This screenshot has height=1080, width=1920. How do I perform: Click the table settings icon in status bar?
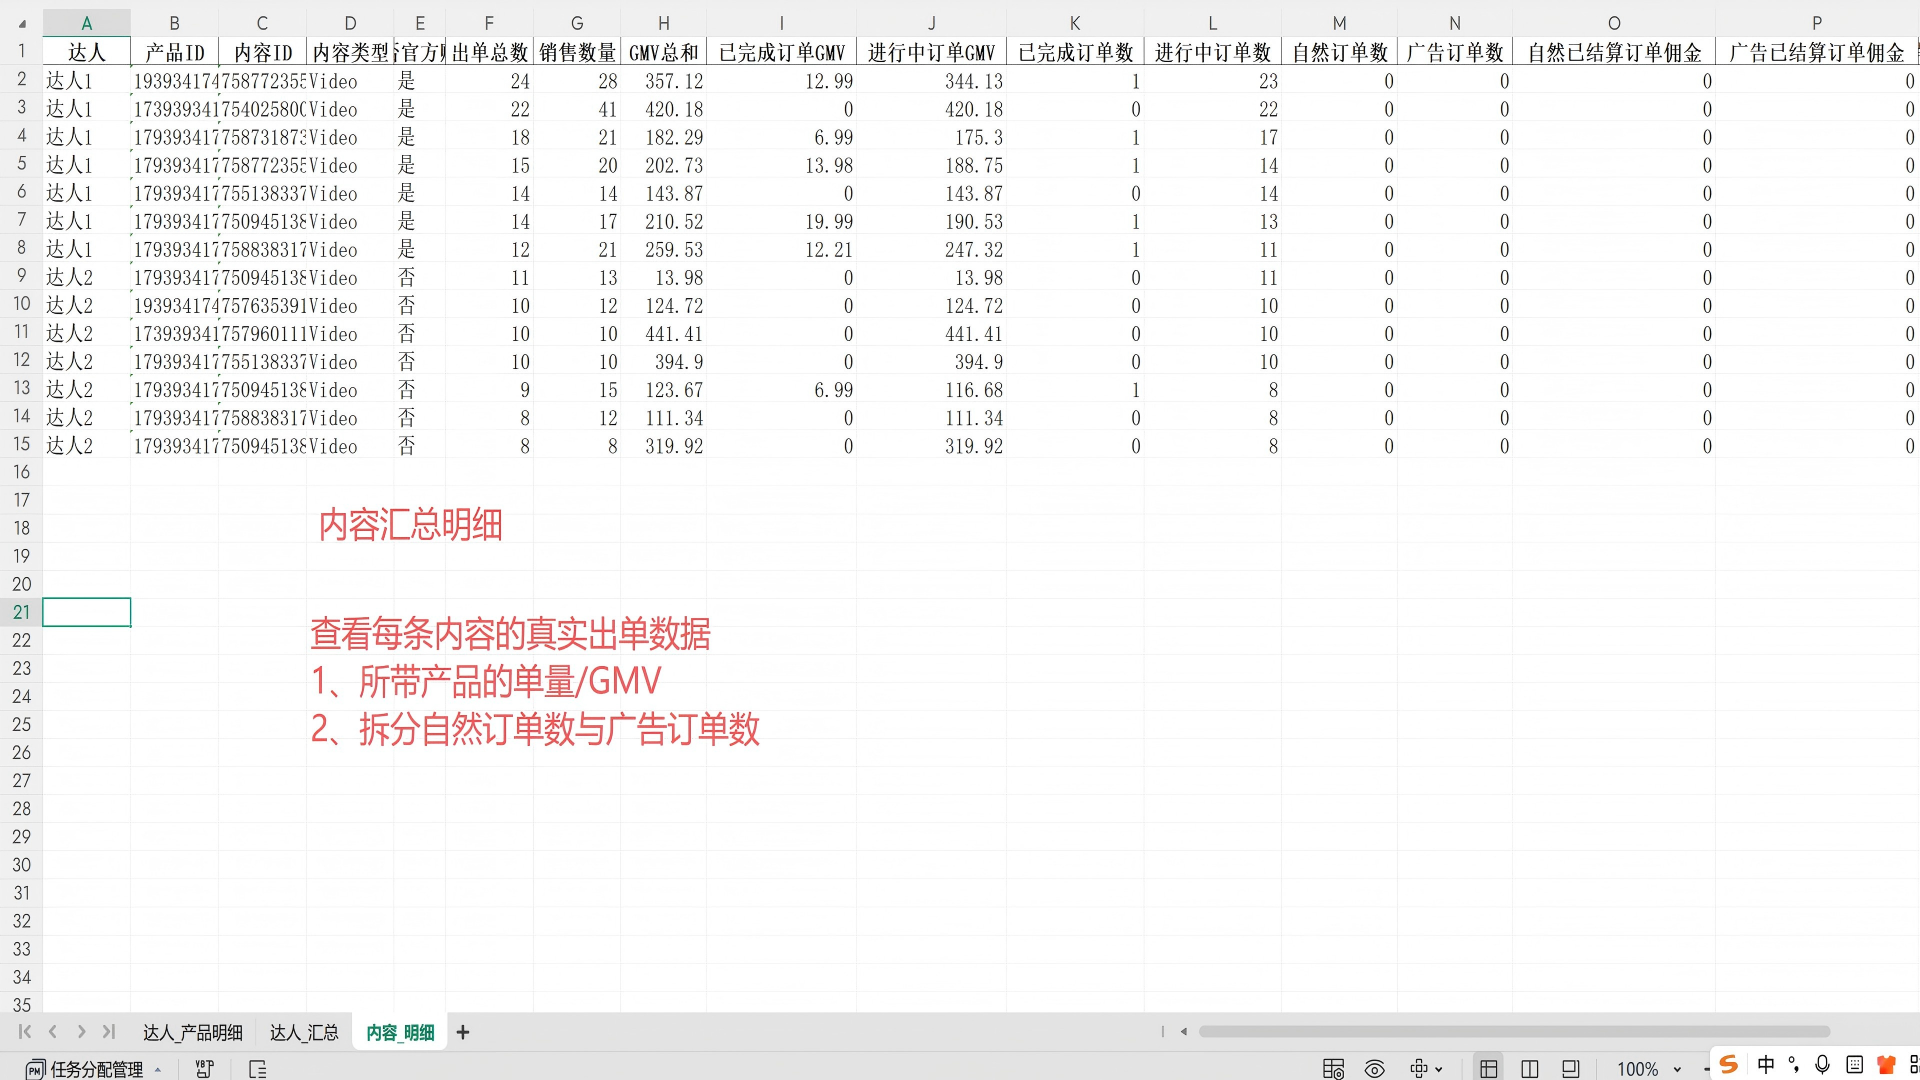tap(1333, 1069)
